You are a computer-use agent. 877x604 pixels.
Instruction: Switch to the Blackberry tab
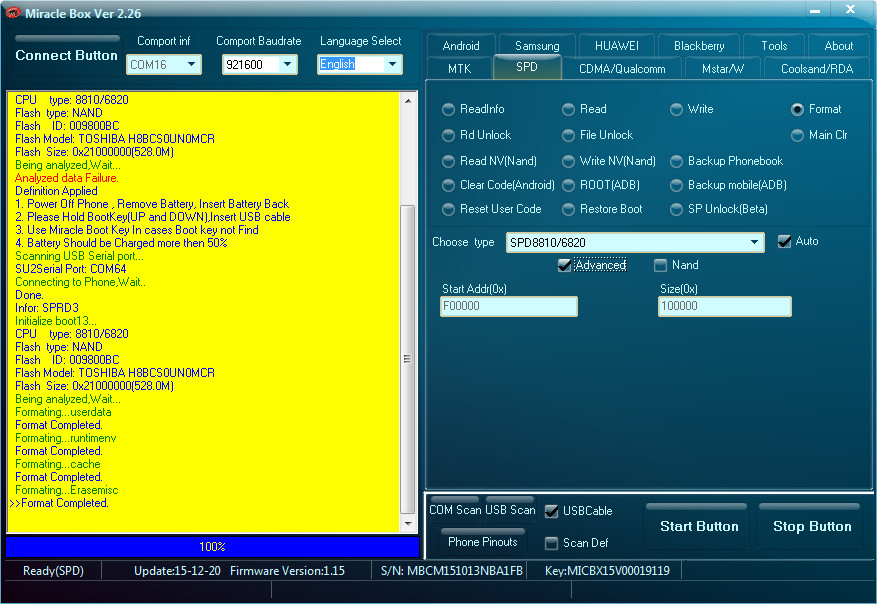pos(699,46)
